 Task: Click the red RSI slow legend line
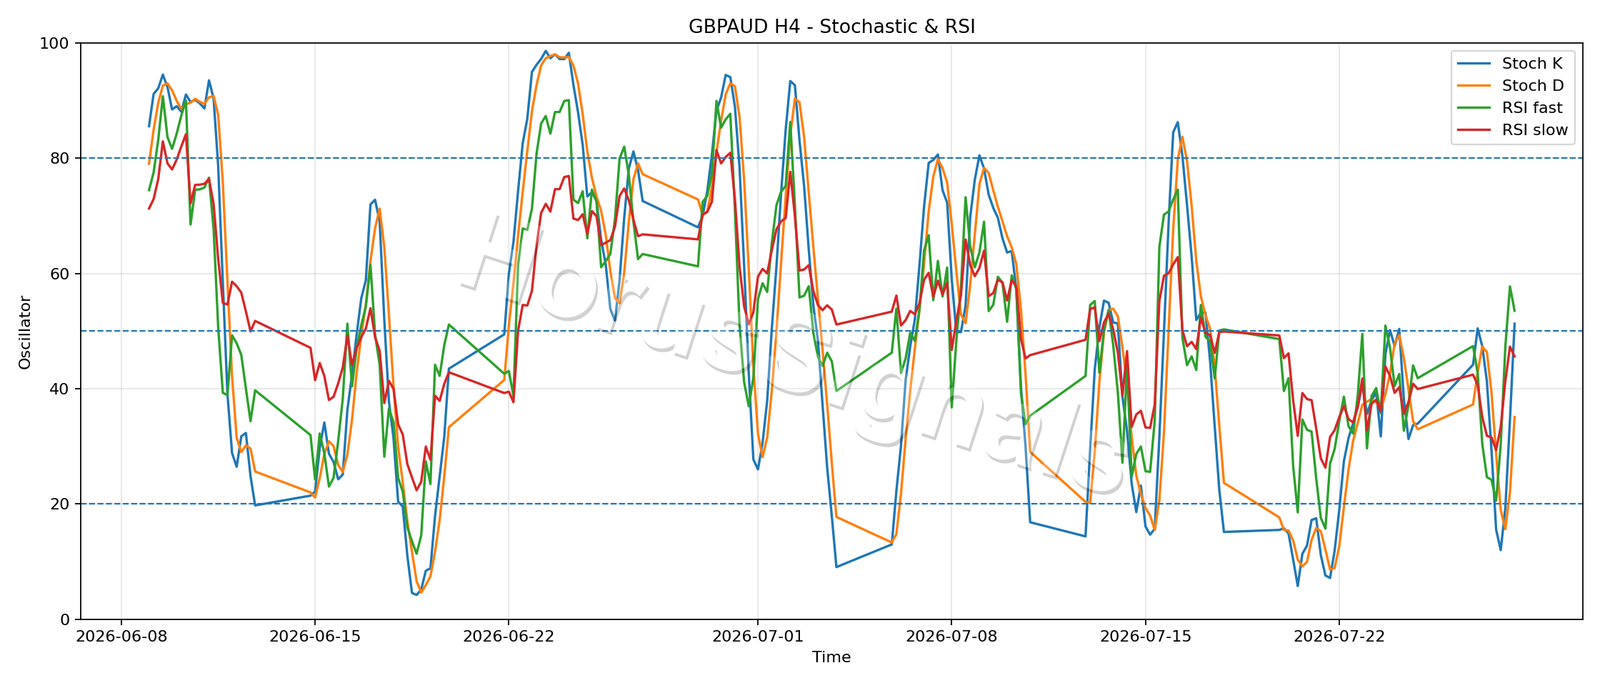tap(1476, 130)
